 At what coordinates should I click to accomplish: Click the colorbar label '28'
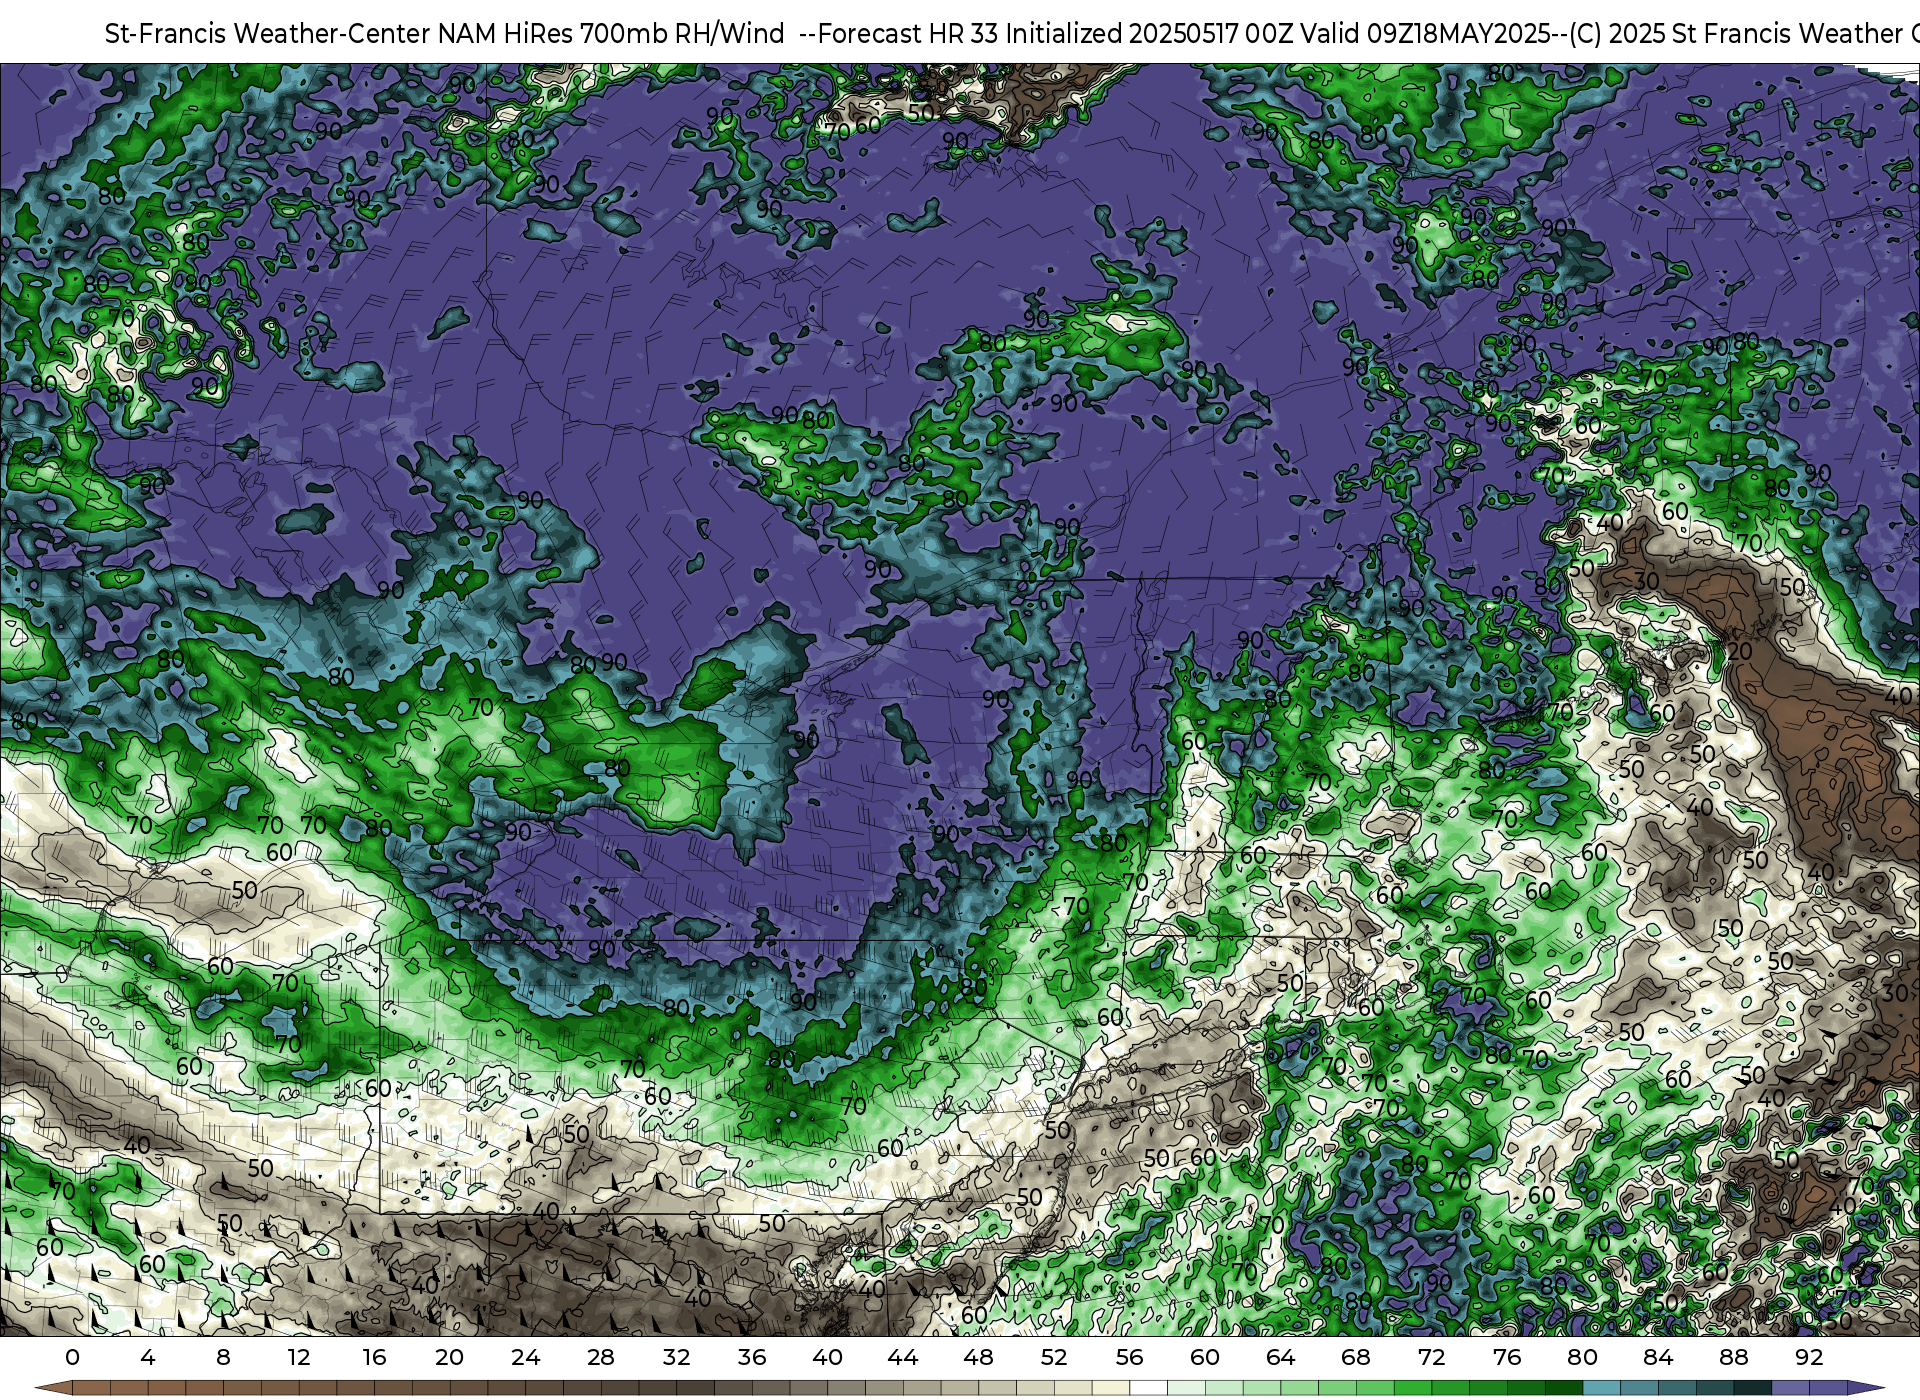(x=601, y=1357)
